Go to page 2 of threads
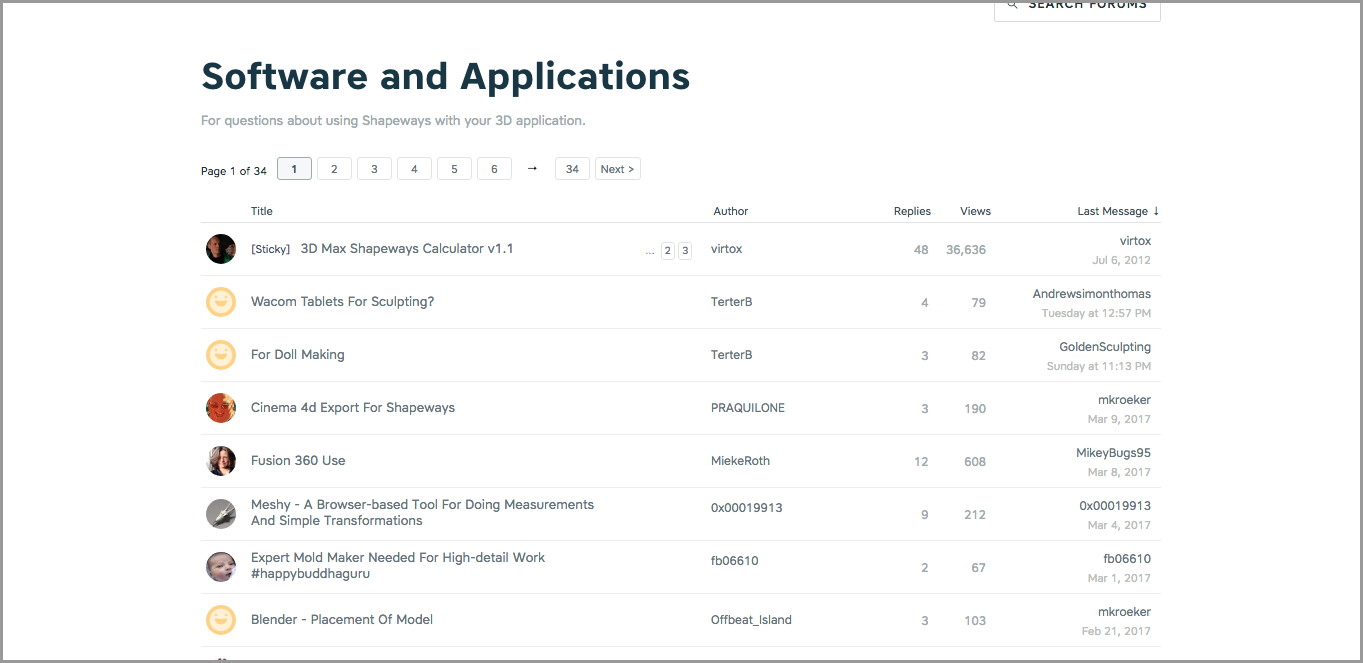 334,169
